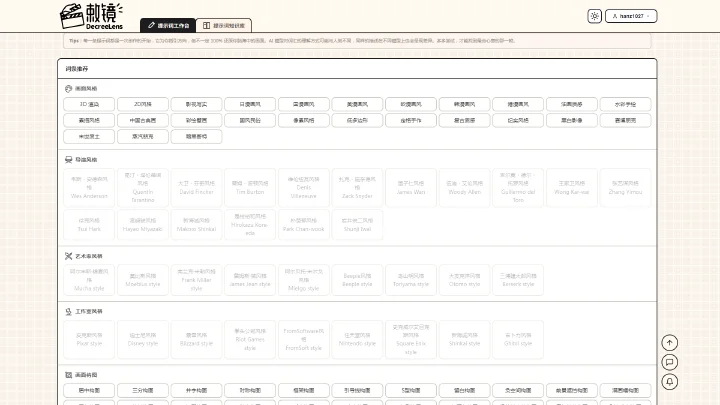Choose the Ghibli style studio tag

518,339
